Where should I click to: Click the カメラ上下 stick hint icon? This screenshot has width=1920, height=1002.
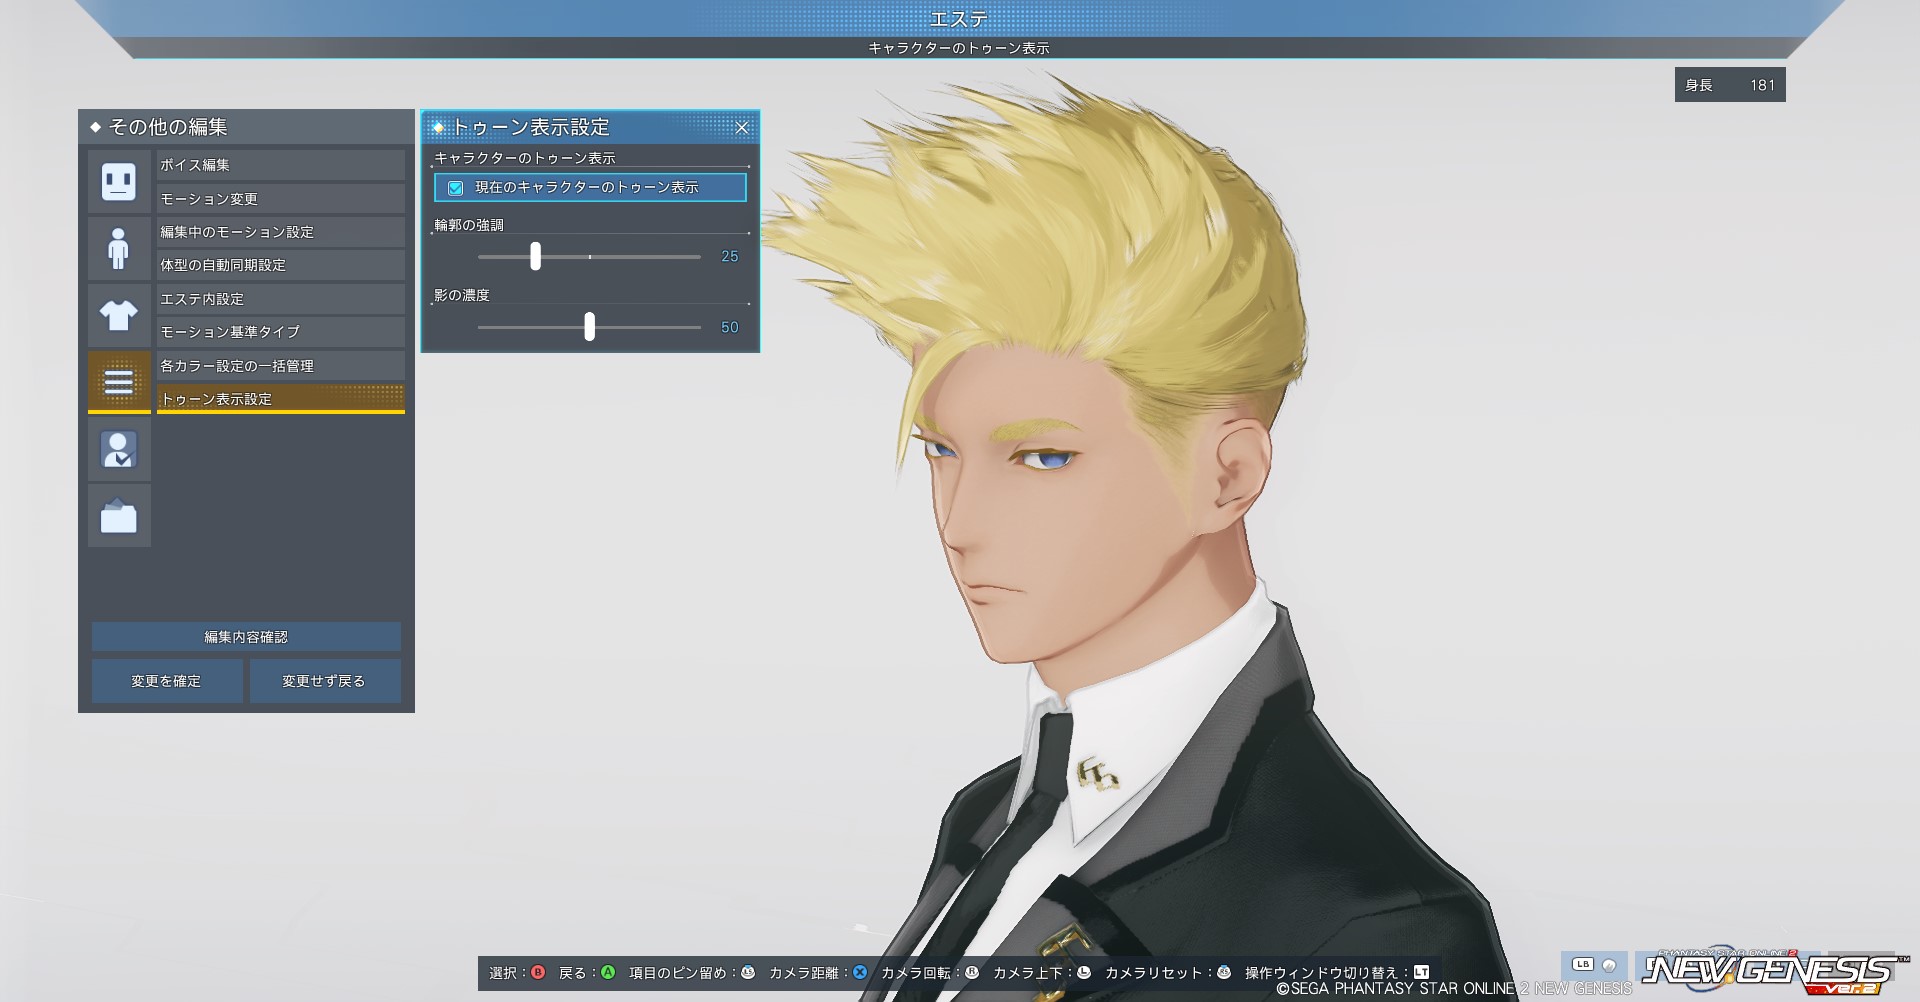[1084, 972]
